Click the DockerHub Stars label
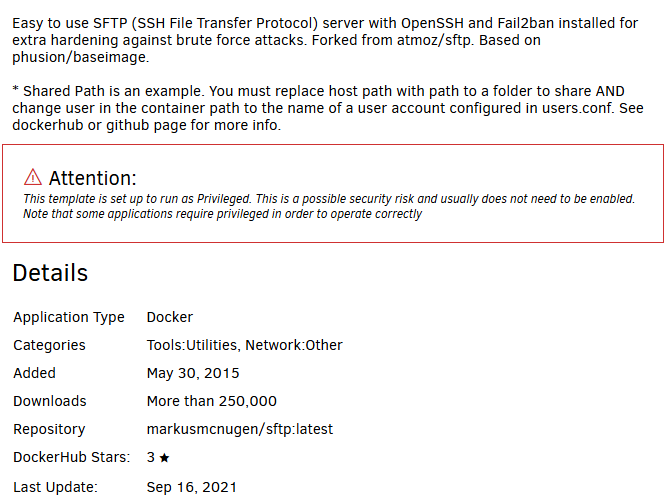 click(x=72, y=457)
